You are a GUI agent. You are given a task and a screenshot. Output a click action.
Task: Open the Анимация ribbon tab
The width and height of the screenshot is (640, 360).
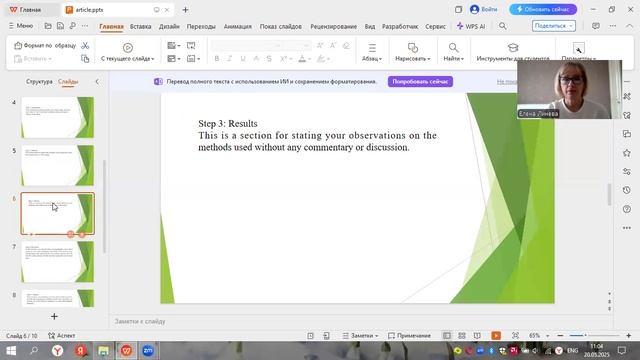[238, 26]
